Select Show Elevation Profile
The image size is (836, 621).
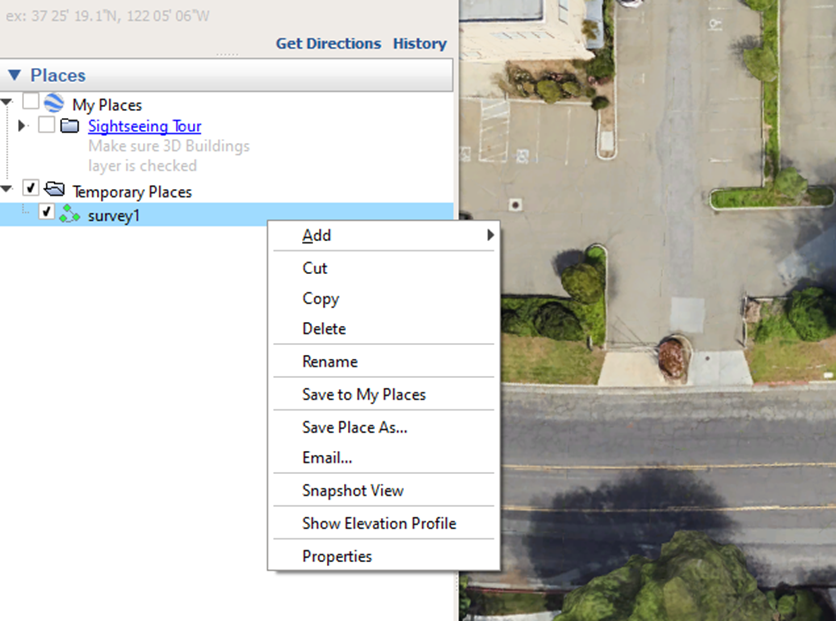tap(383, 523)
